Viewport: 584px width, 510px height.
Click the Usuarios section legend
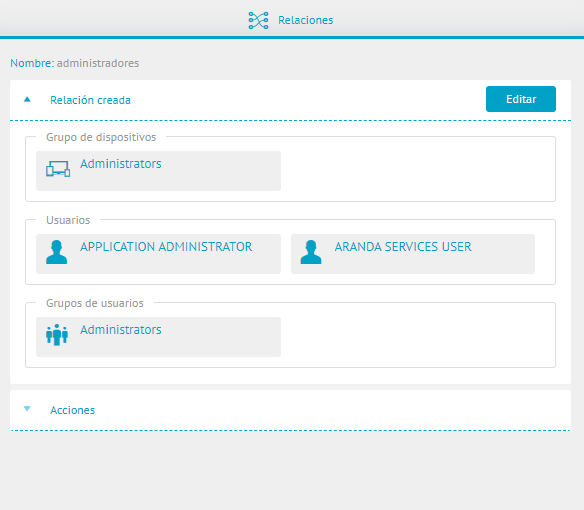(x=68, y=220)
